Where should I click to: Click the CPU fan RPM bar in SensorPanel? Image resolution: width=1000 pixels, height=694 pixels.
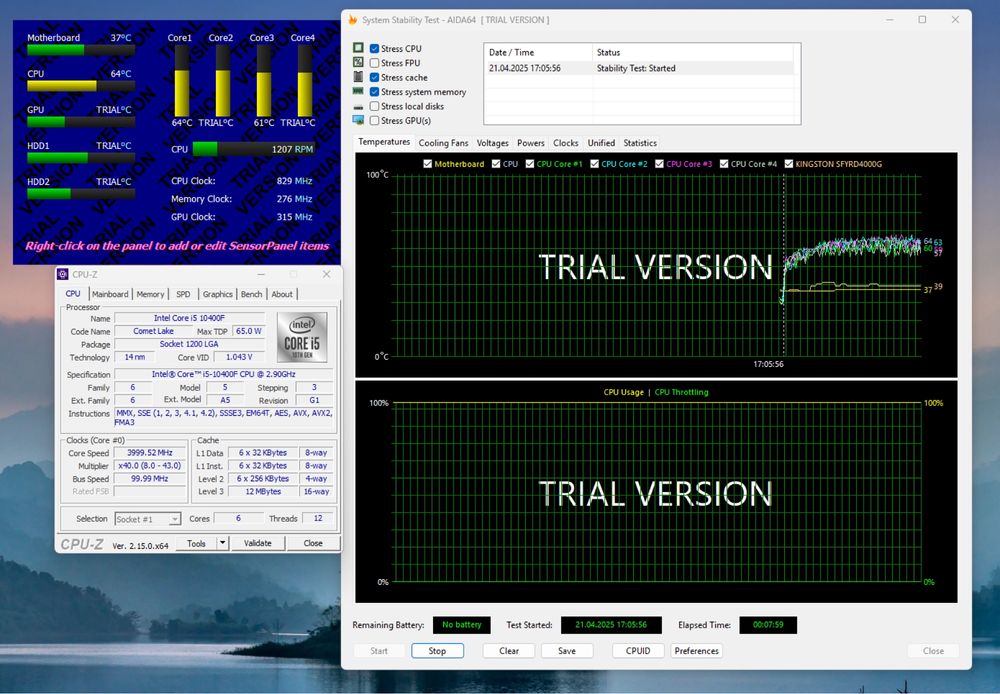[x=254, y=149]
